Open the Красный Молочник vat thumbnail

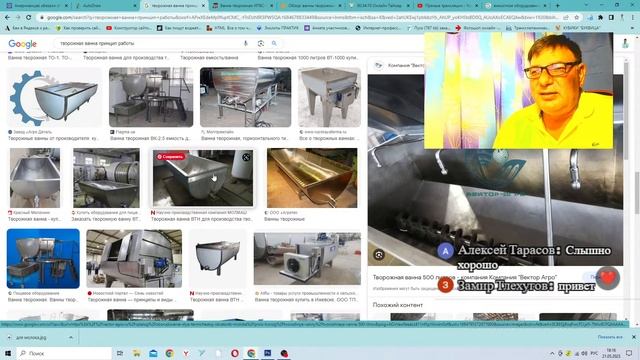pyautogui.click(x=35, y=178)
